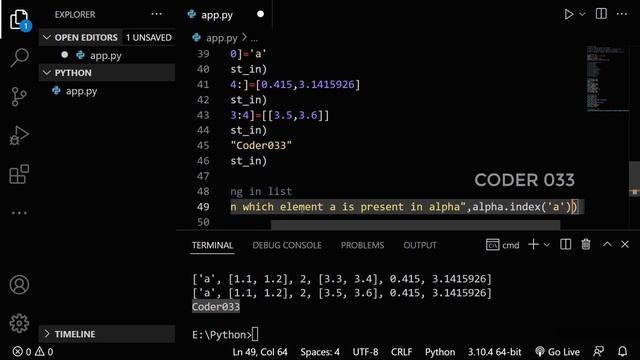640x360 pixels.
Task: Open the Run and Debug view
Action: (x=19, y=136)
